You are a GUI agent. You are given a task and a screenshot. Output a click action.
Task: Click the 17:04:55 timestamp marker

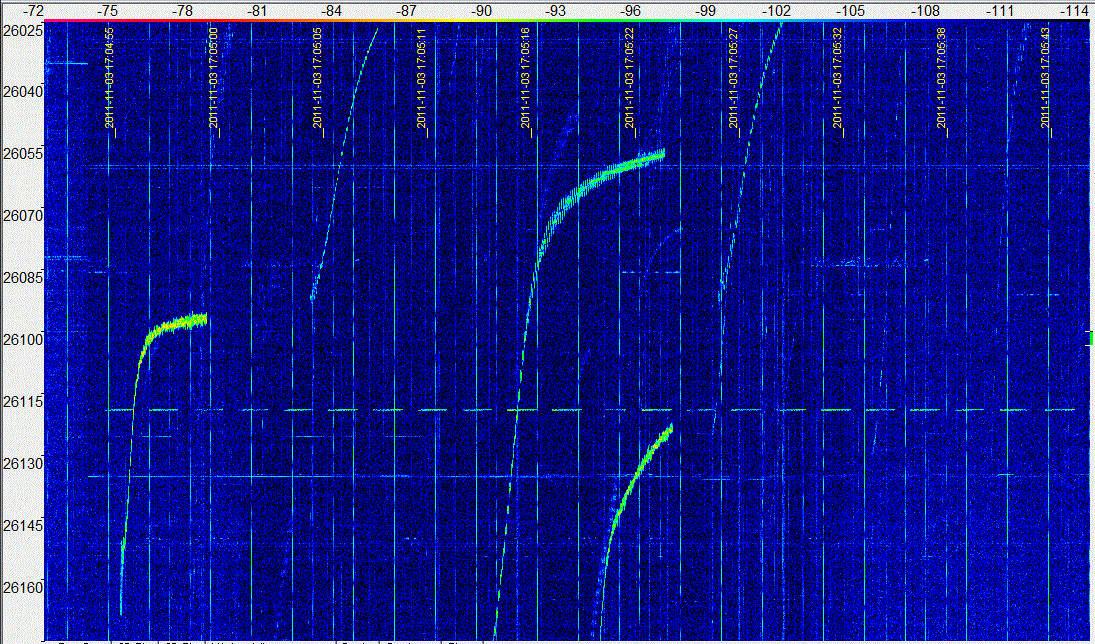(x=110, y=77)
